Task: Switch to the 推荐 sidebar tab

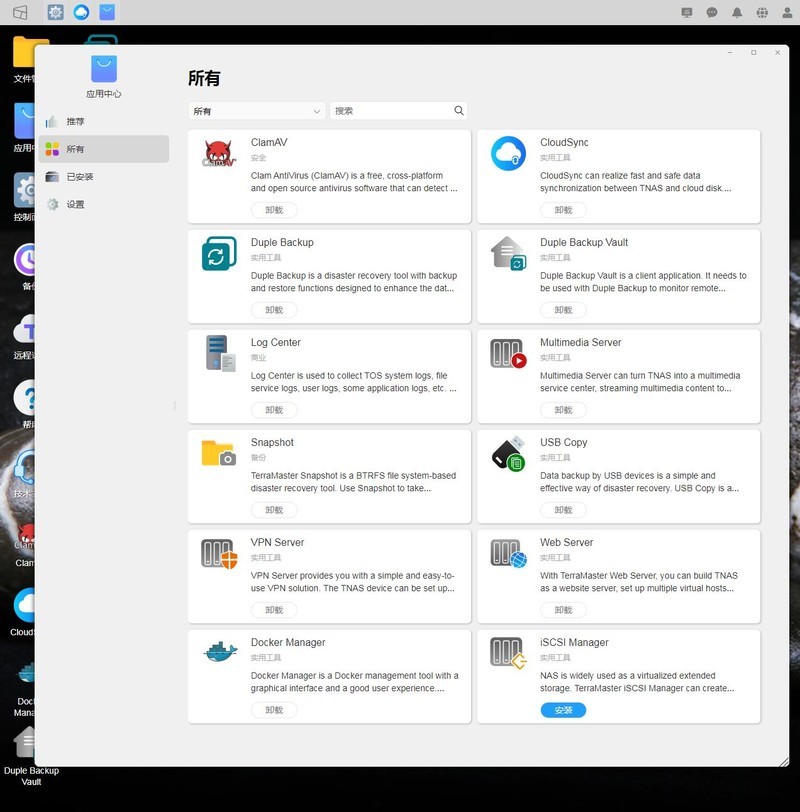Action: 76,121
